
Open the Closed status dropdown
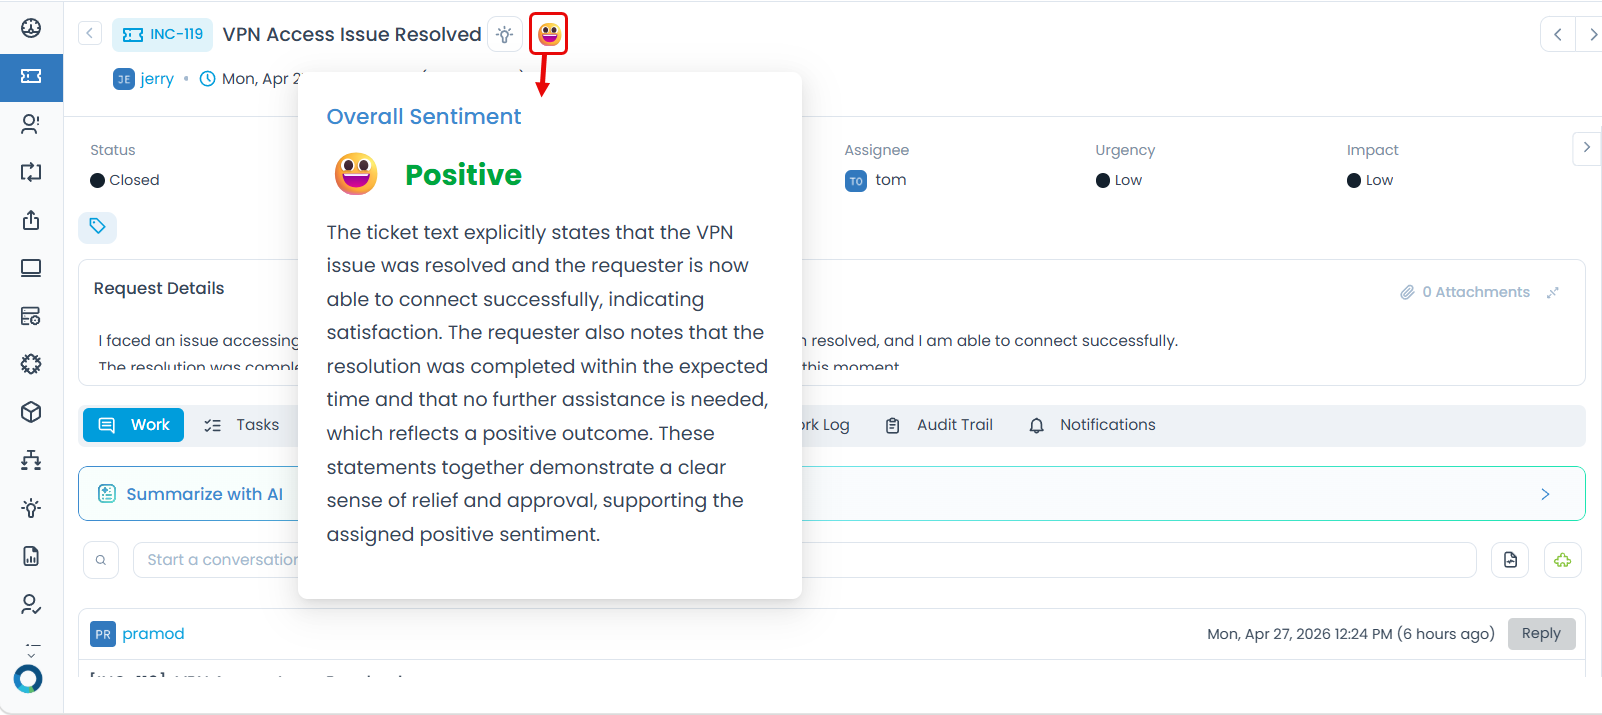click(126, 180)
